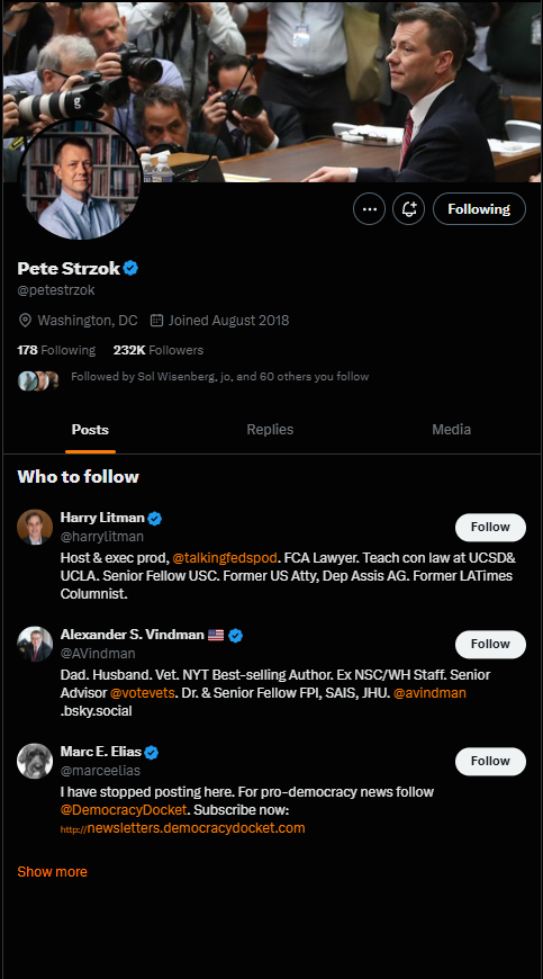Open the three-dot more options menu

369,209
